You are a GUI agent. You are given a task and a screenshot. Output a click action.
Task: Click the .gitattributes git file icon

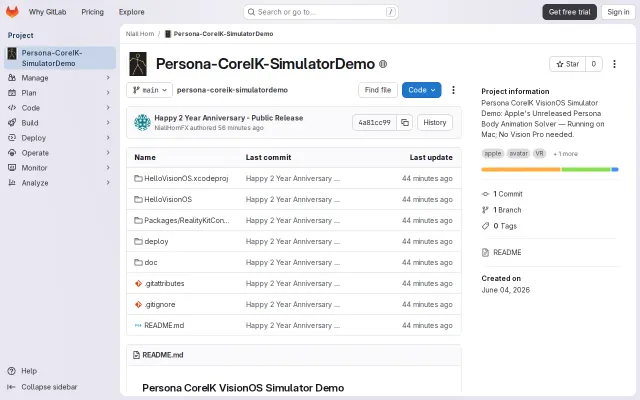[138, 283]
